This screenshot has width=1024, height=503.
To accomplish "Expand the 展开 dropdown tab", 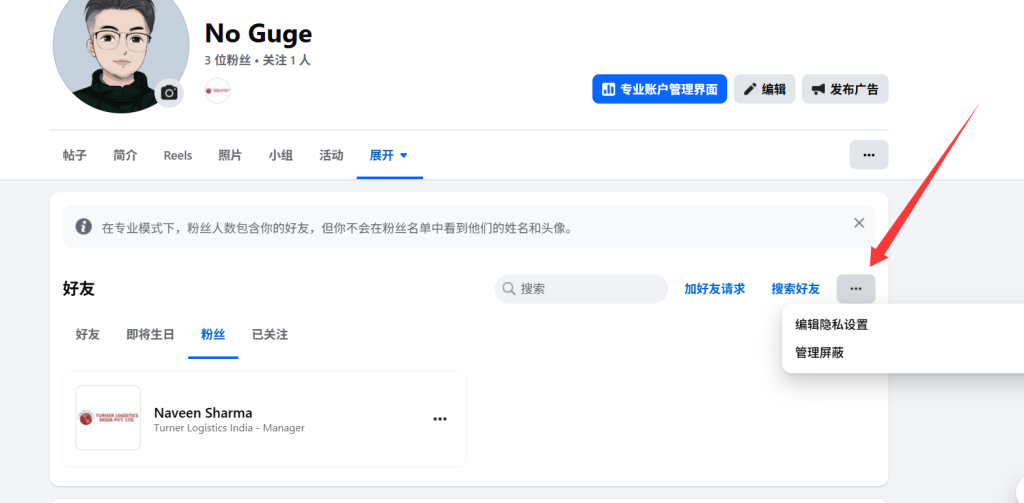I will 389,155.
